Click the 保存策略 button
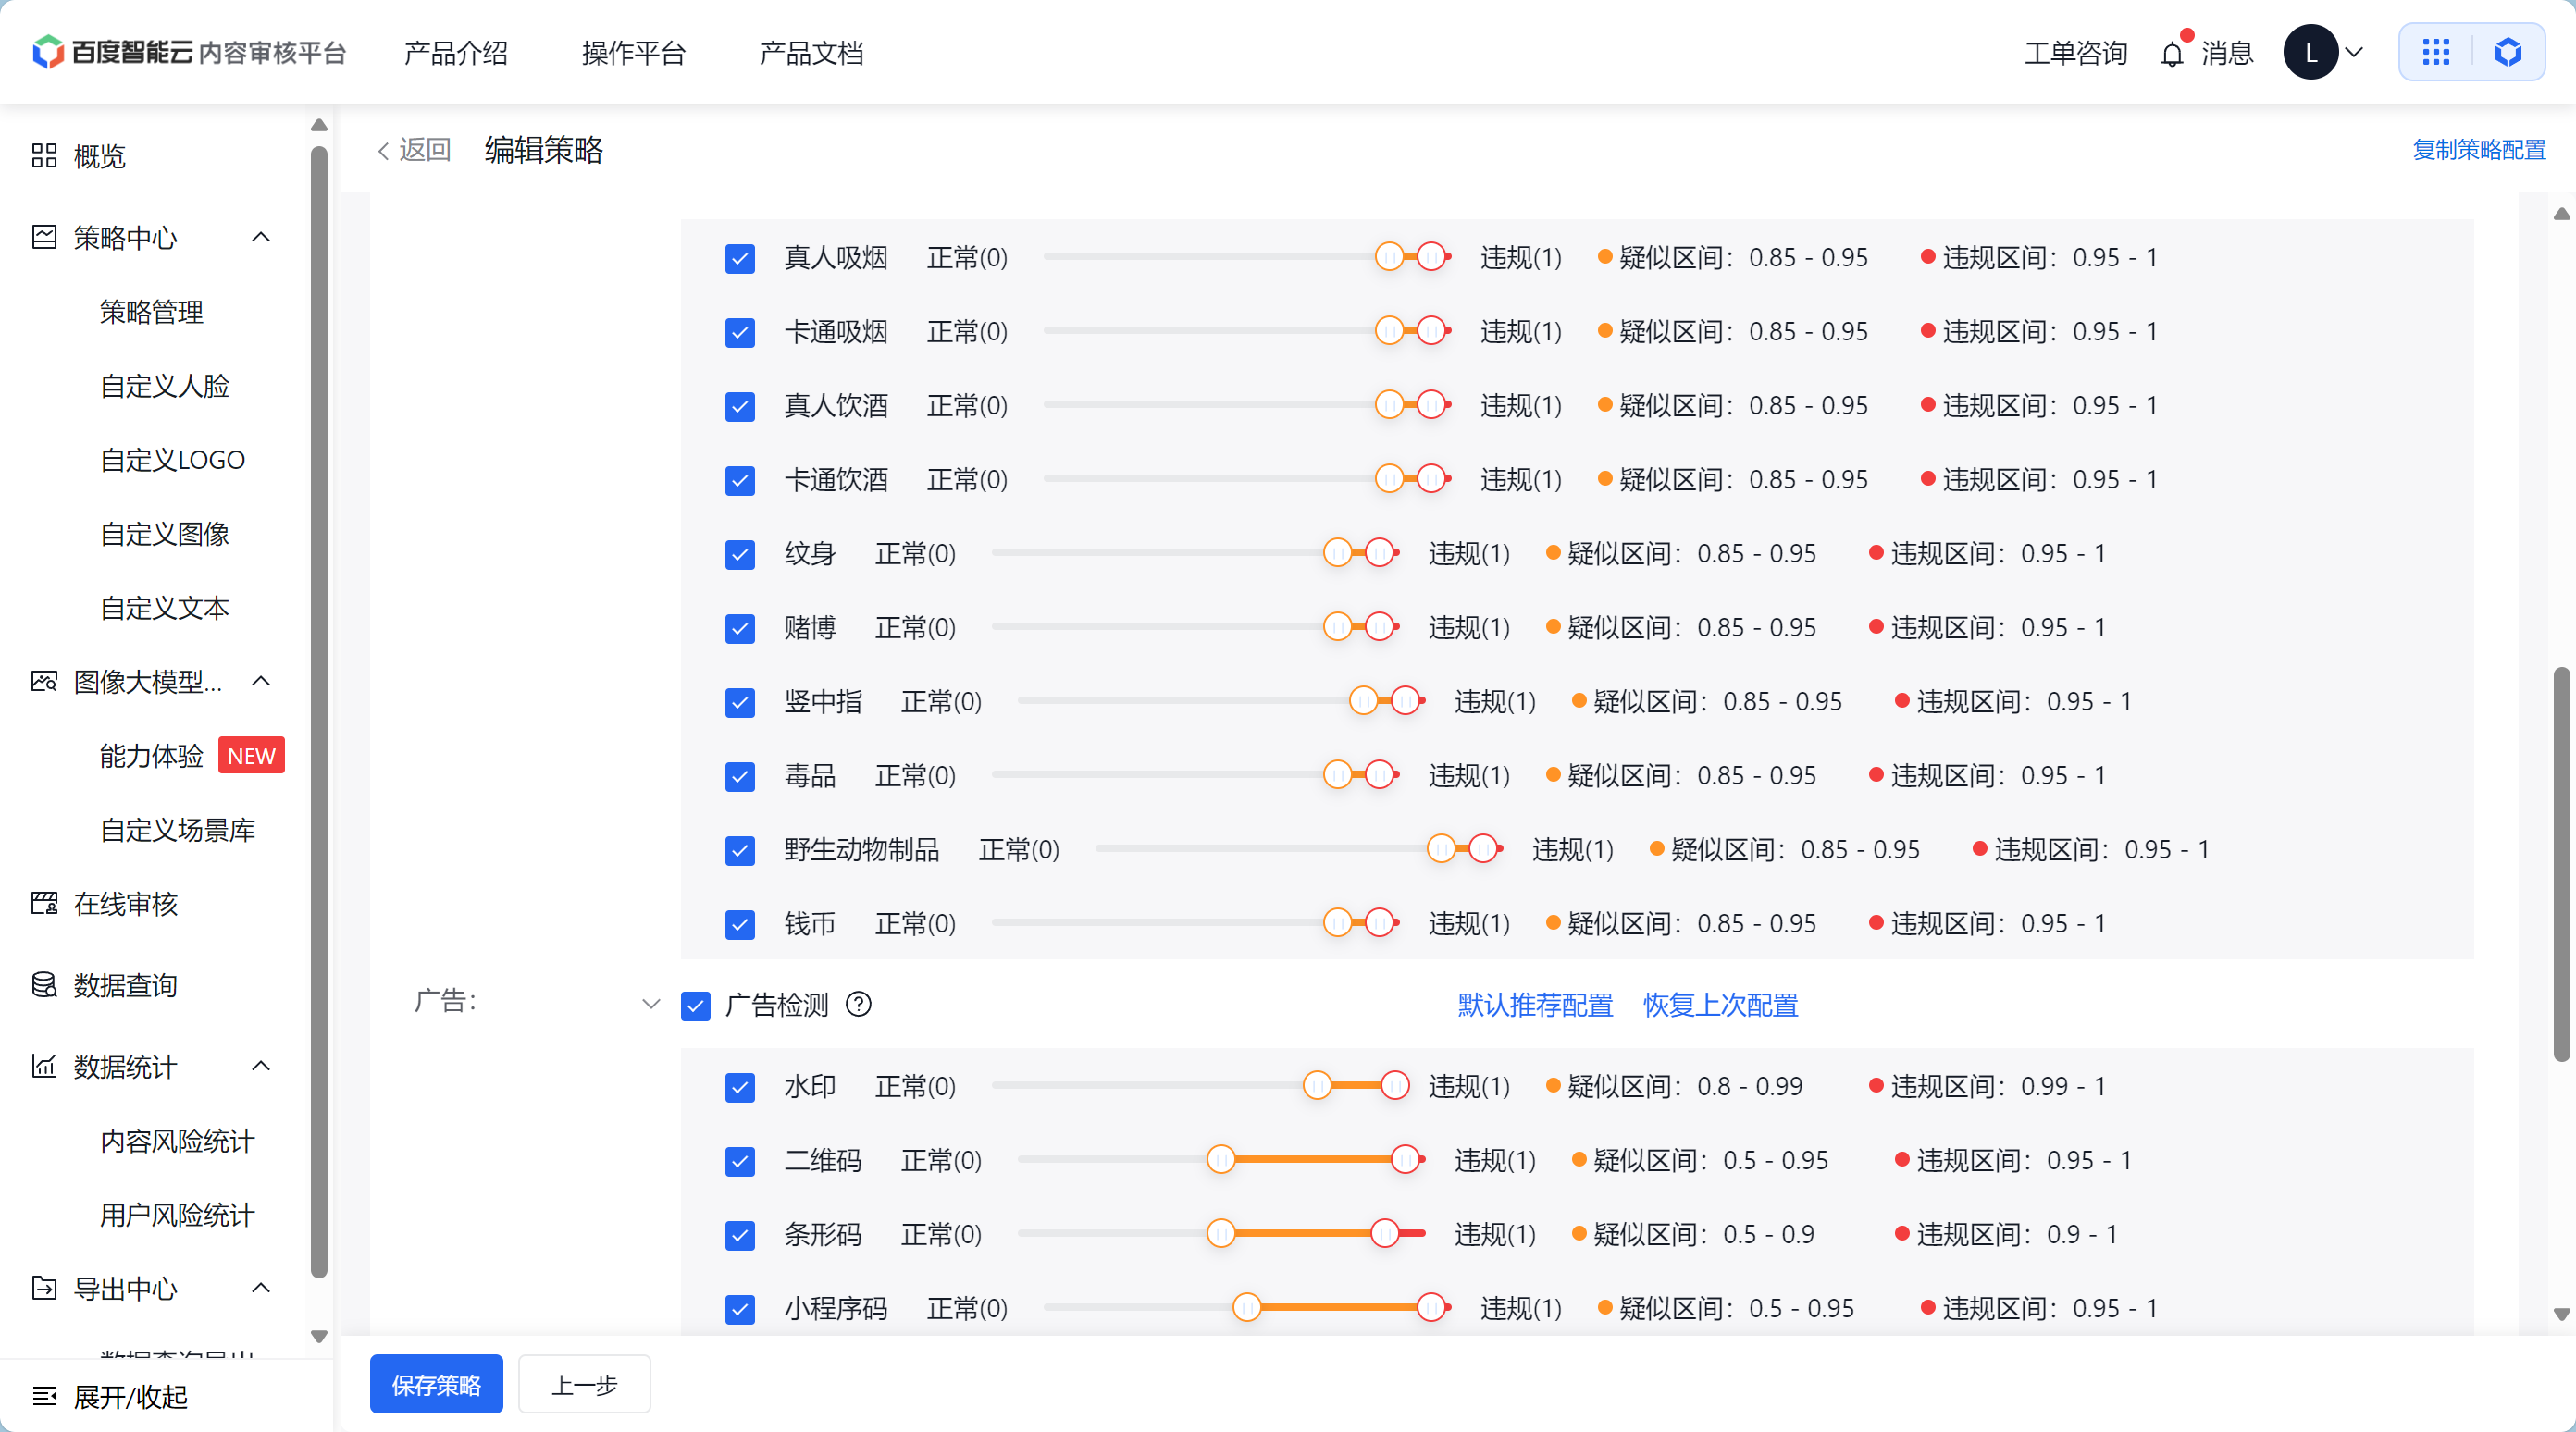The image size is (2576, 1432). coord(436,1385)
